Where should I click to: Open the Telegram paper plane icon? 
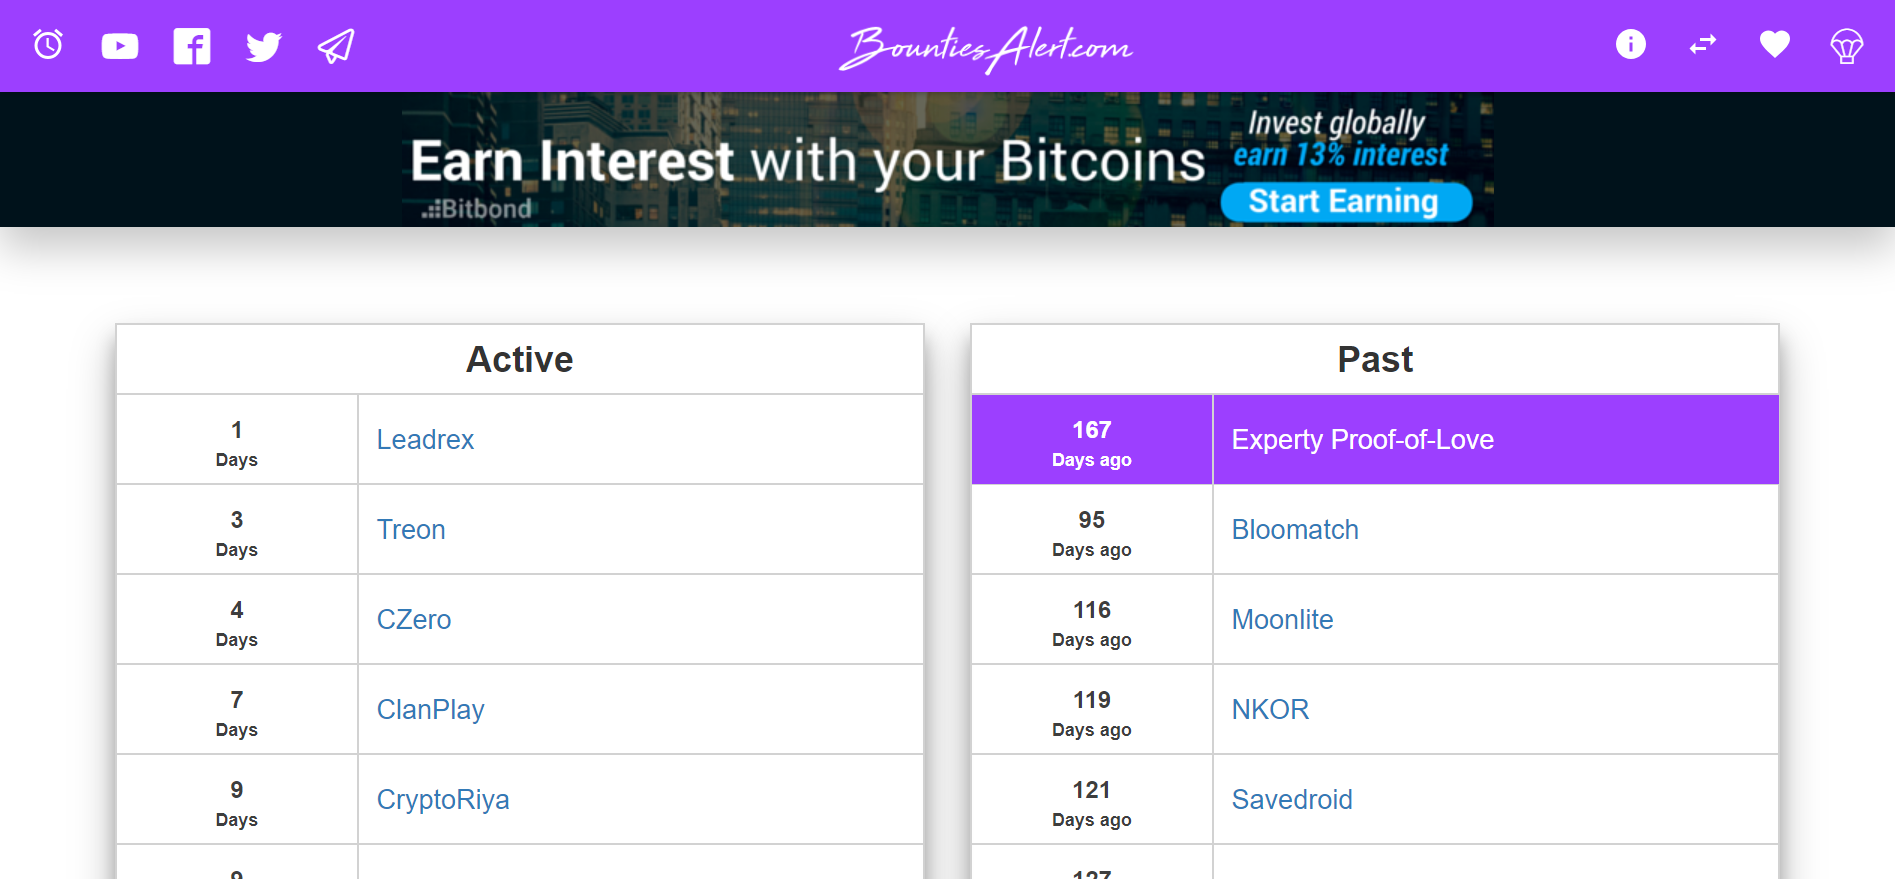[336, 46]
